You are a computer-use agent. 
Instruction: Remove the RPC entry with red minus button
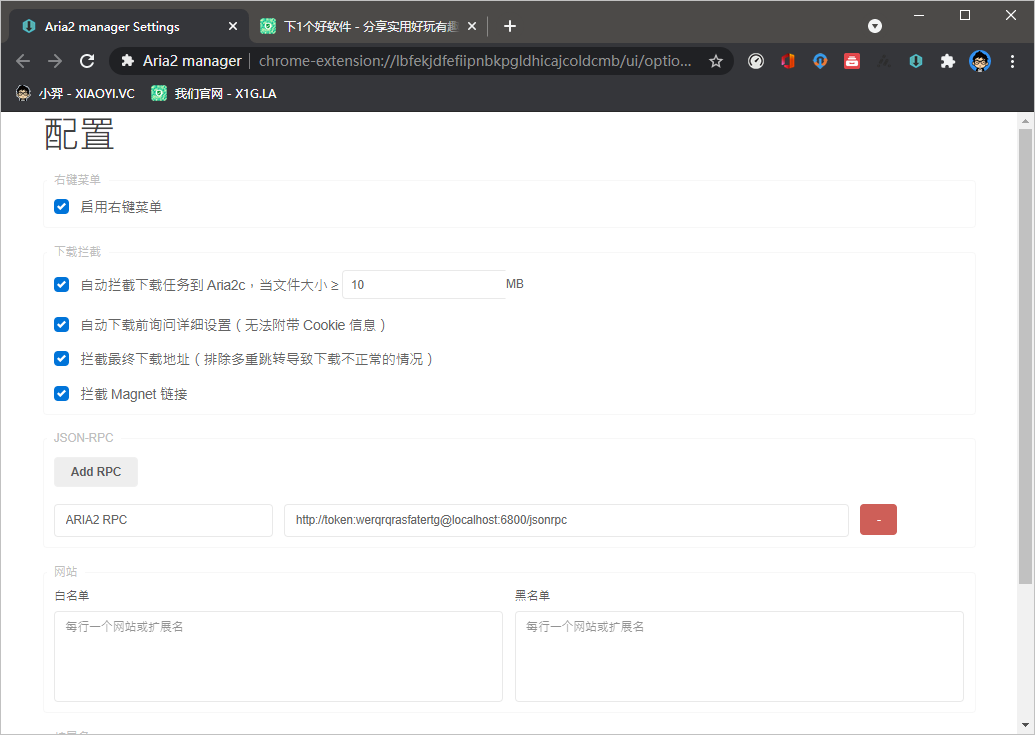coord(878,520)
